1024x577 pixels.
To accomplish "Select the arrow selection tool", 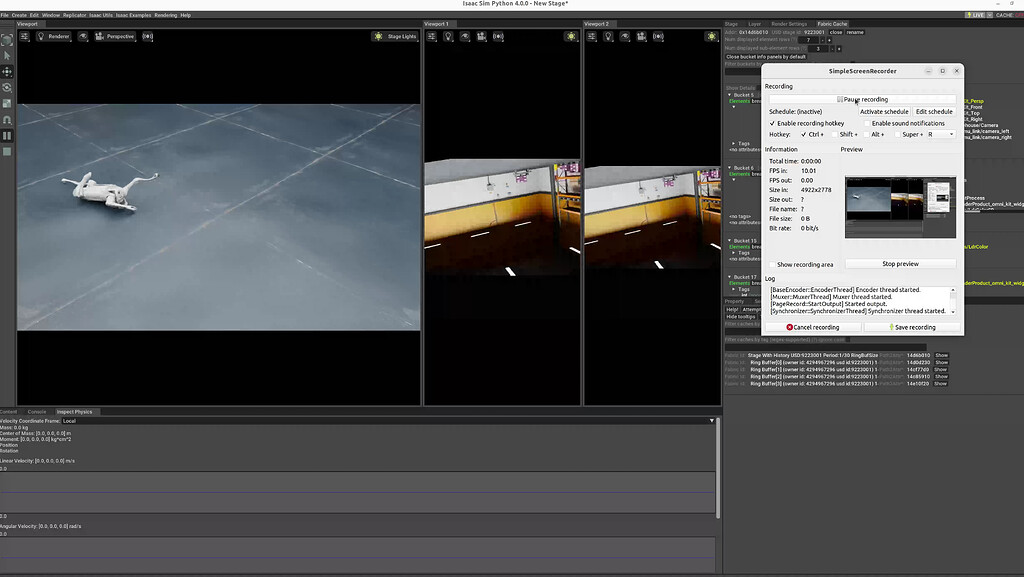I will point(8,56).
